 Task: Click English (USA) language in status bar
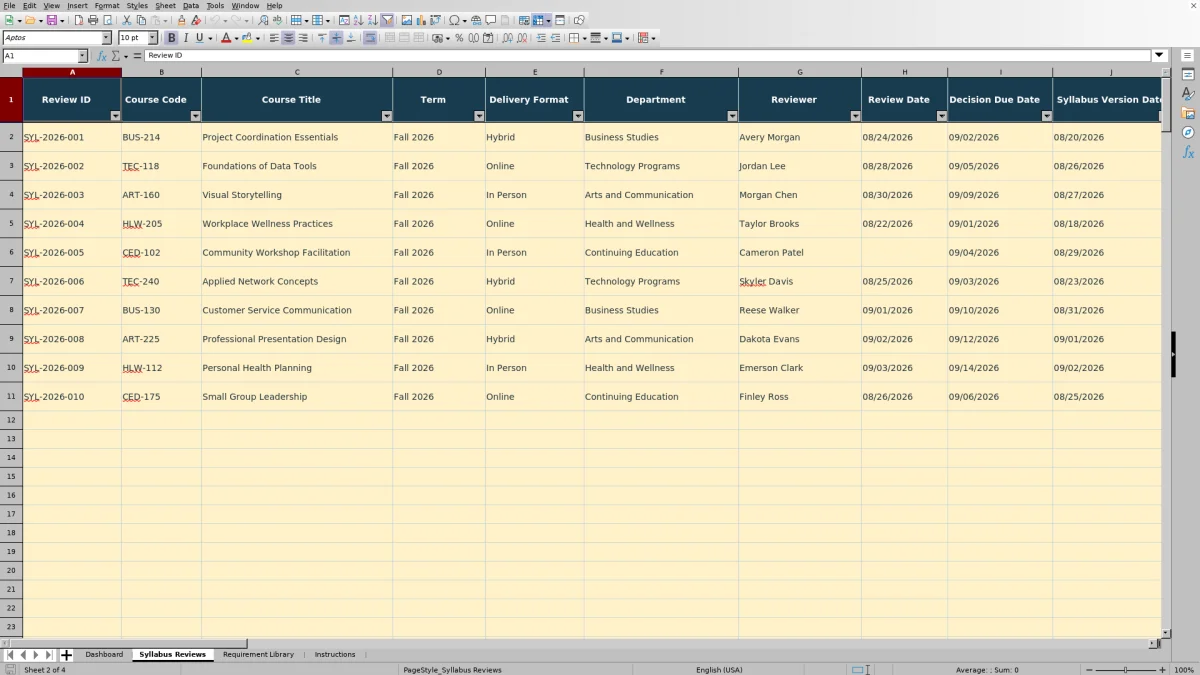pyautogui.click(x=719, y=670)
